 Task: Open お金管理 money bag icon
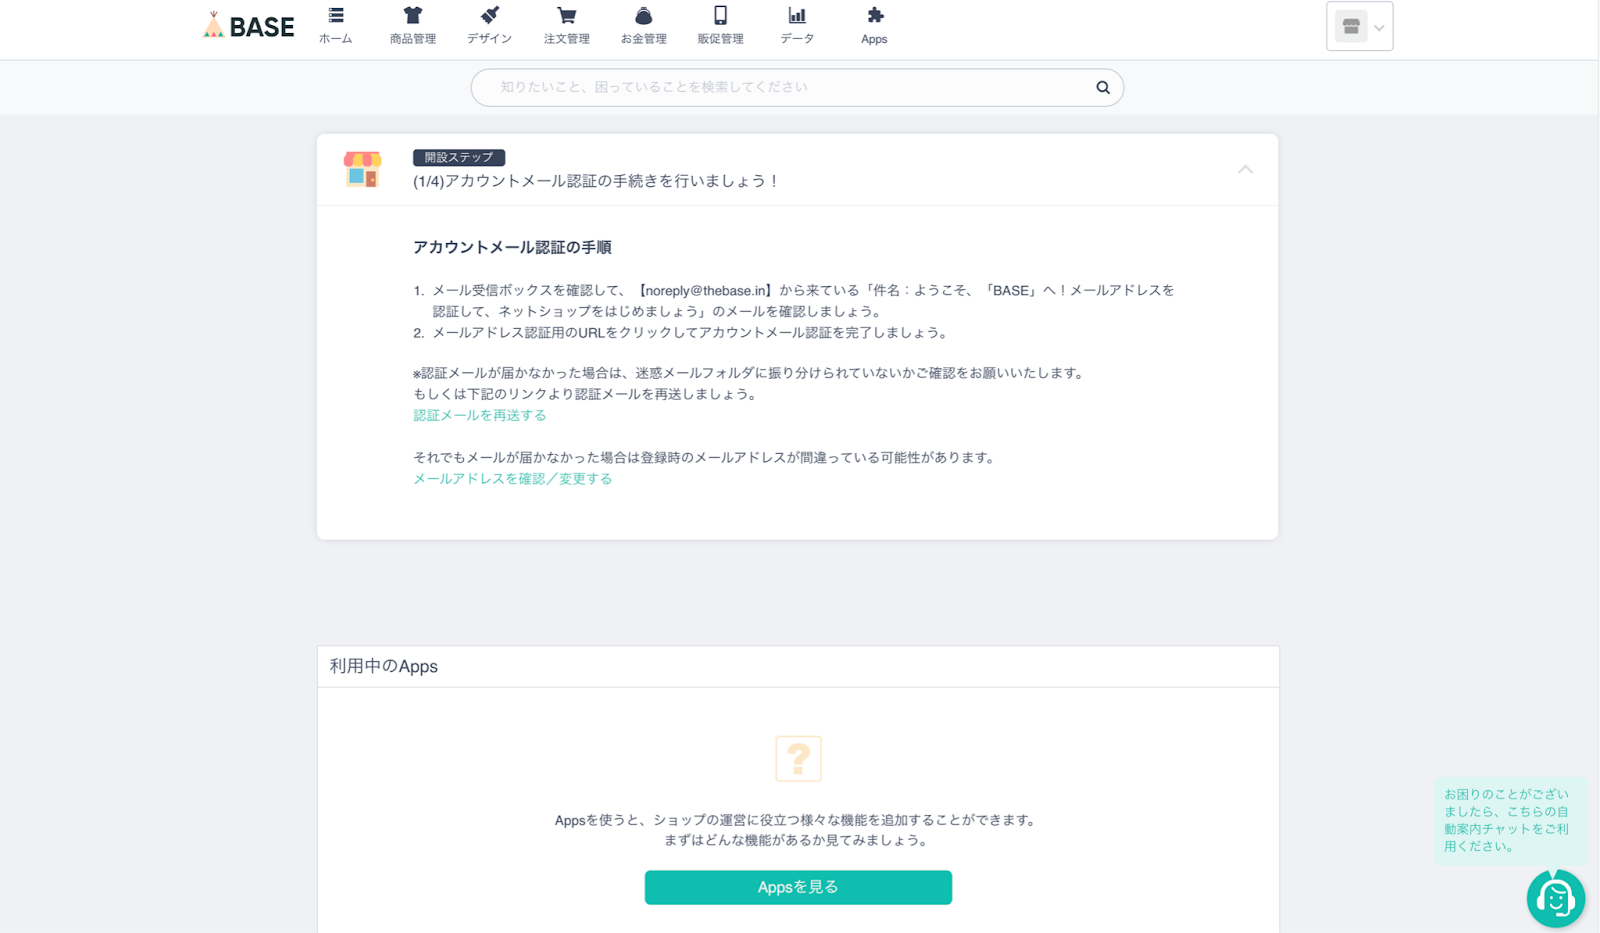(644, 16)
